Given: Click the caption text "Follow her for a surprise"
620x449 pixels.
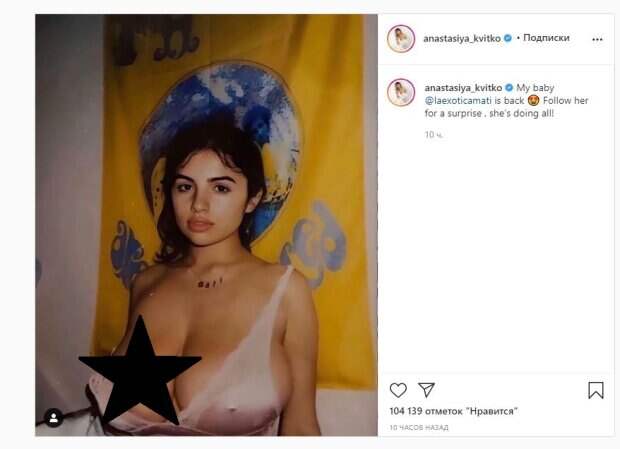Looking at the screenshot, I should [507, 107].
